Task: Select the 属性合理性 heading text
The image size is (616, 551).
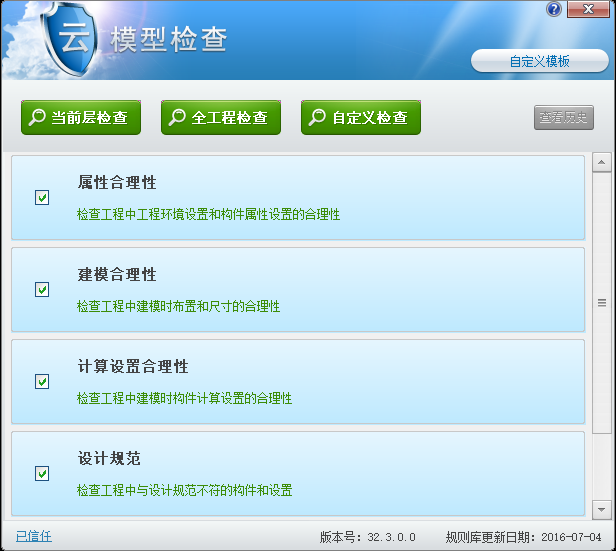Action: 117,183
